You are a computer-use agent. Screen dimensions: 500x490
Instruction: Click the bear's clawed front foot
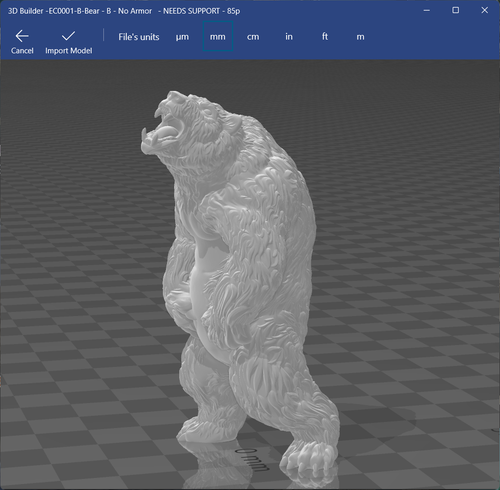308,458
